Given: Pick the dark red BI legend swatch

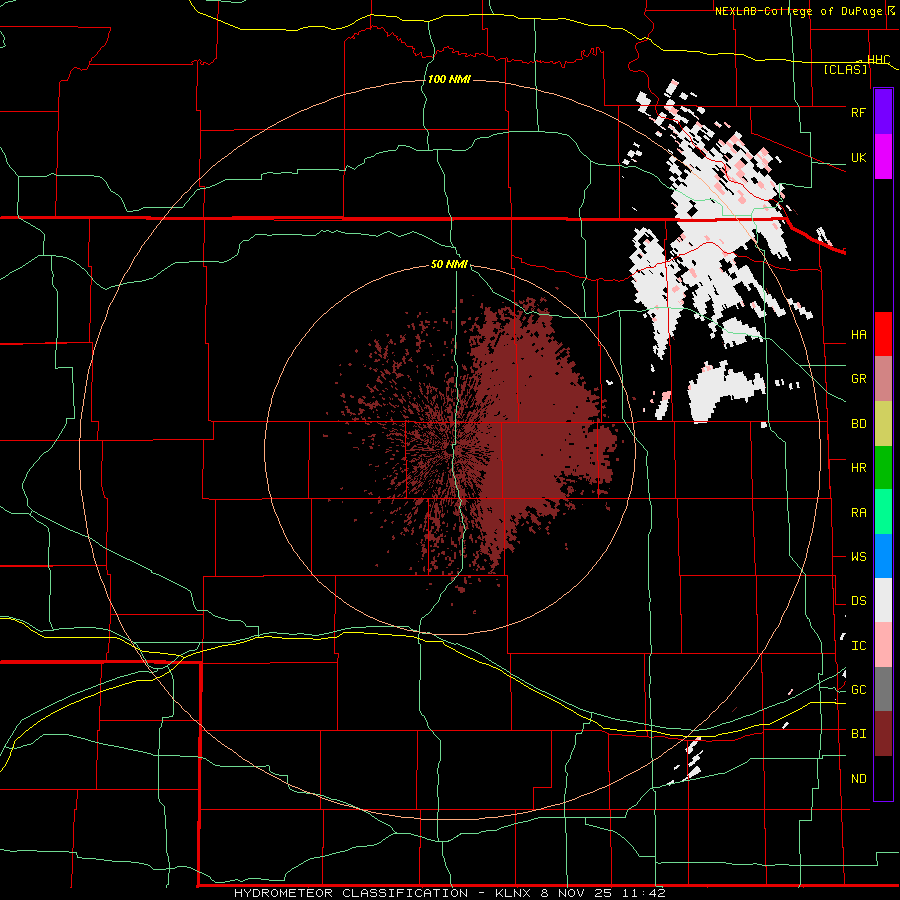Looking at the screenshot, I should click(x=883, y=734).
